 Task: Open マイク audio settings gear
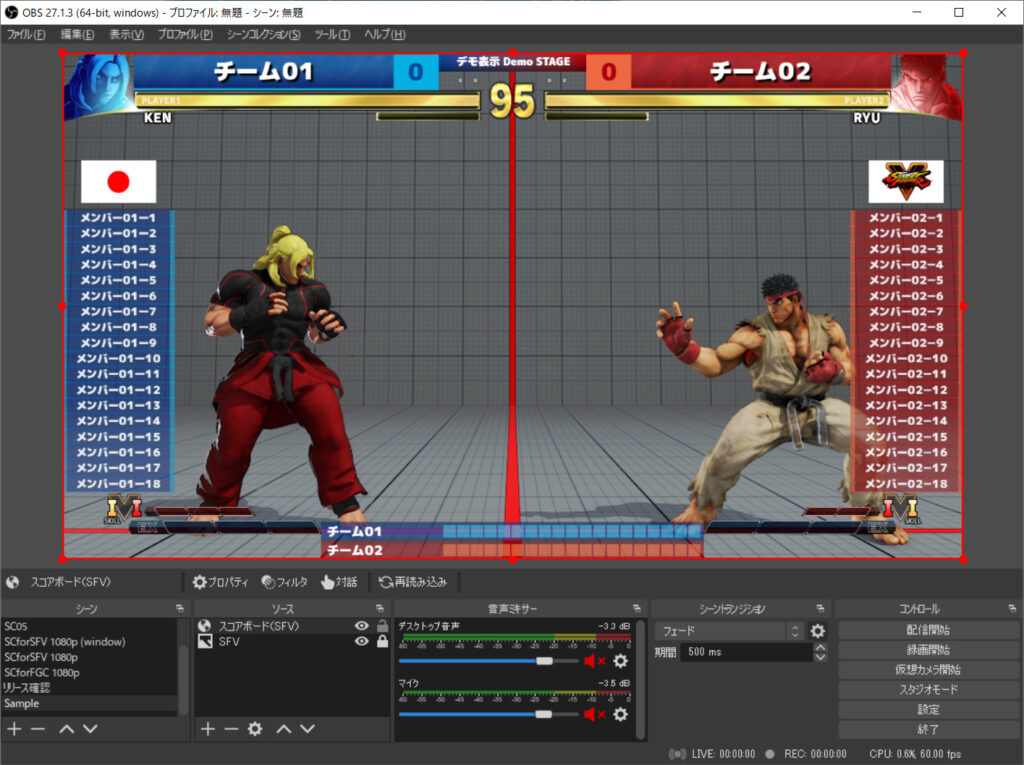[x=620, y=714]
